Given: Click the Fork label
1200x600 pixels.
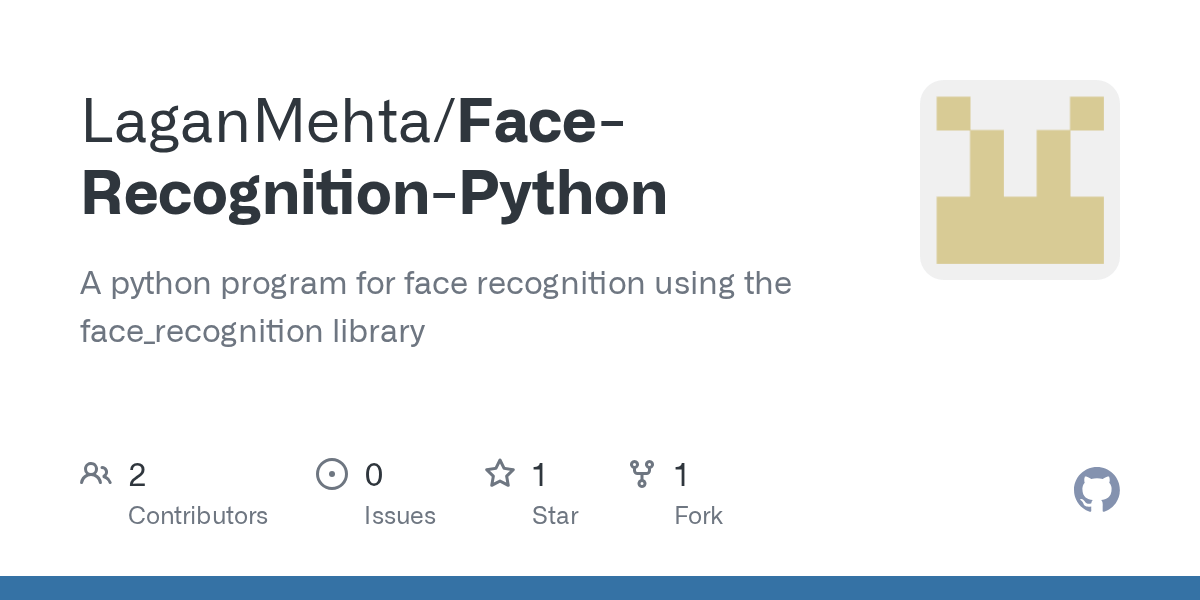Looking at the screenshot, I should 698,516.
